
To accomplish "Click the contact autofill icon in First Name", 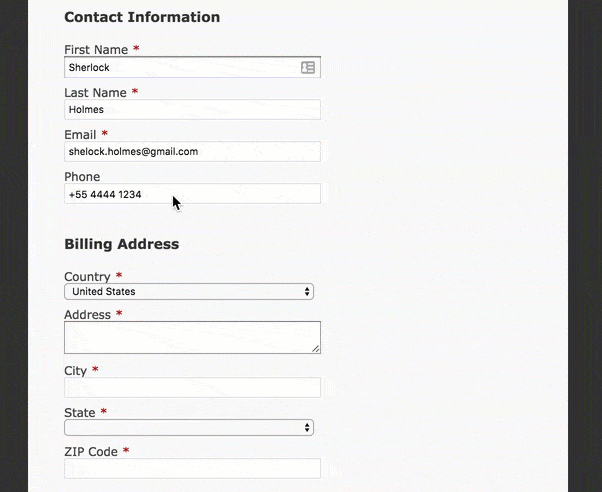I will (308, 68).
